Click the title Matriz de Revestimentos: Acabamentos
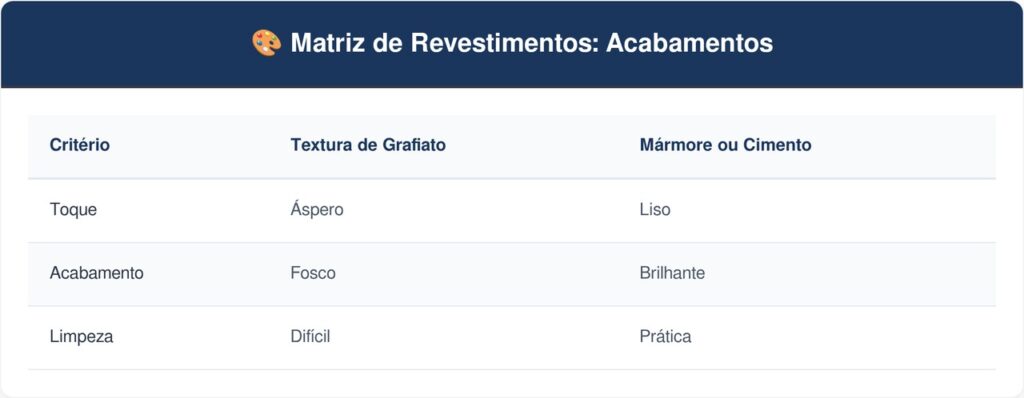1024x398 pixels. pyautogui.click(x=532, y=43)
